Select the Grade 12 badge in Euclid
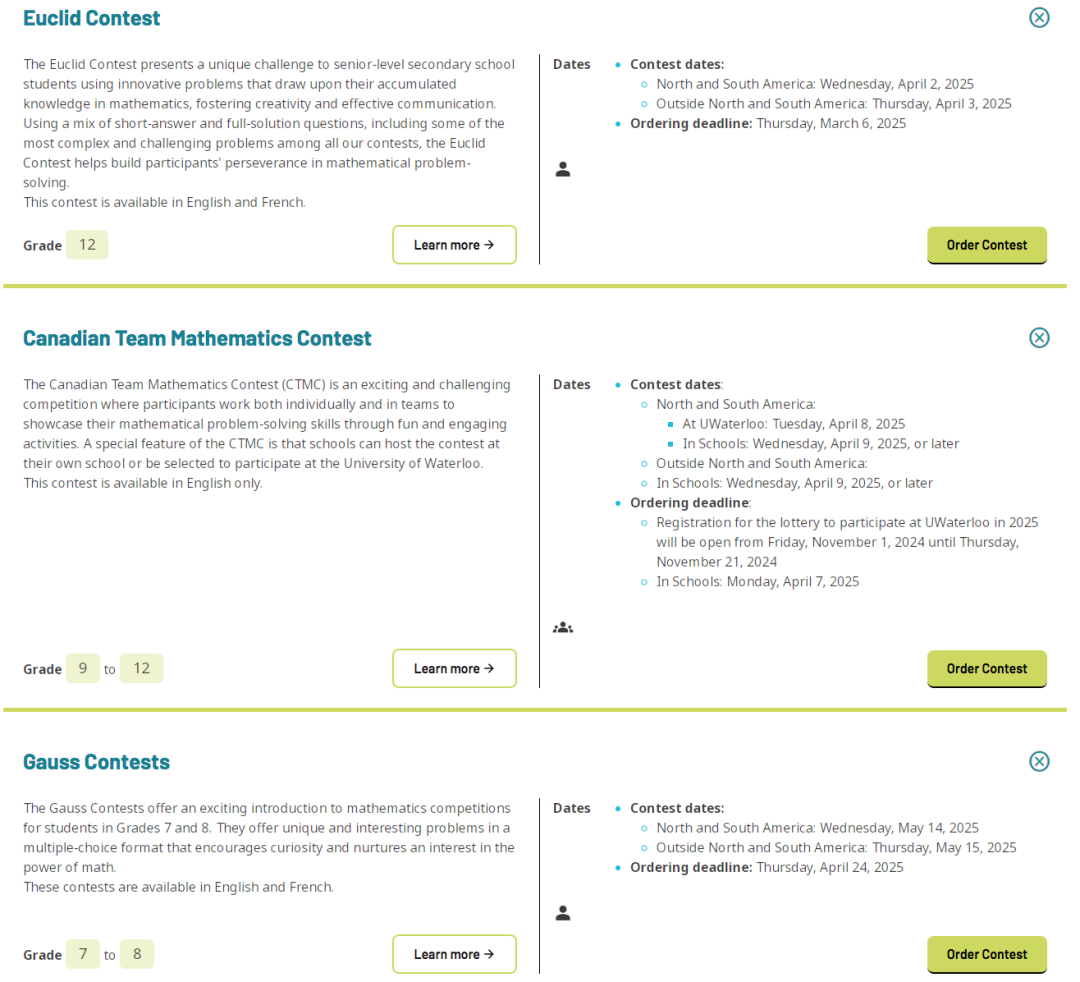Screen dimensions: 1080x982 (87, 245)
